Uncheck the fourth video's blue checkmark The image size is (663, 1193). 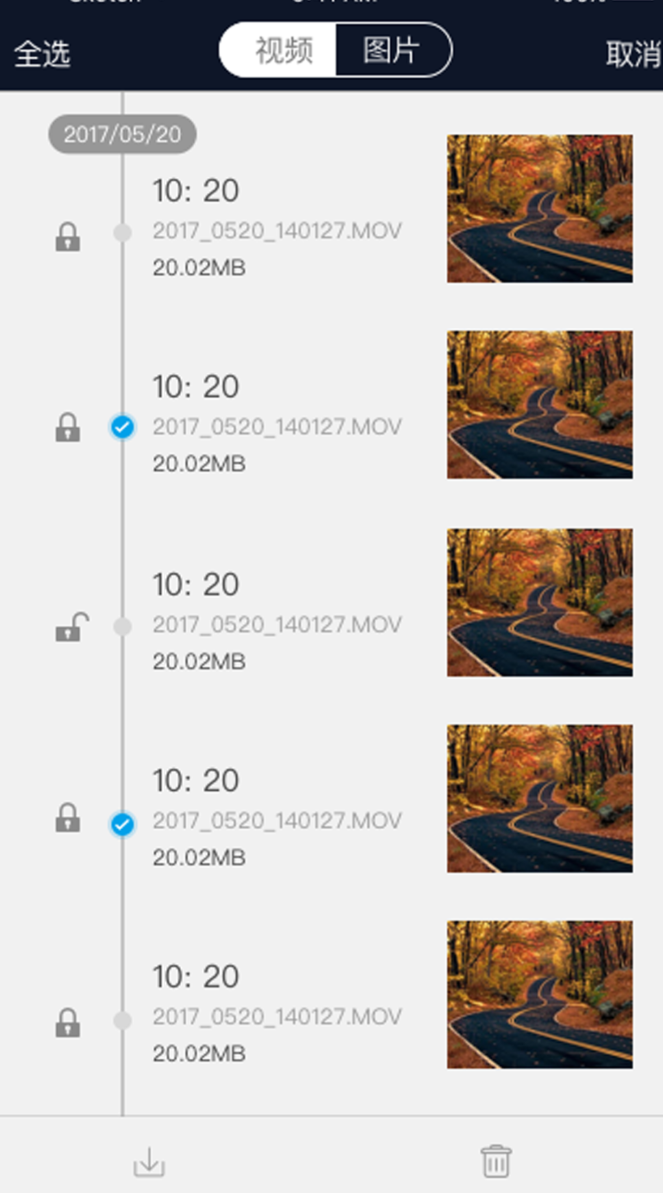point(122,824)
